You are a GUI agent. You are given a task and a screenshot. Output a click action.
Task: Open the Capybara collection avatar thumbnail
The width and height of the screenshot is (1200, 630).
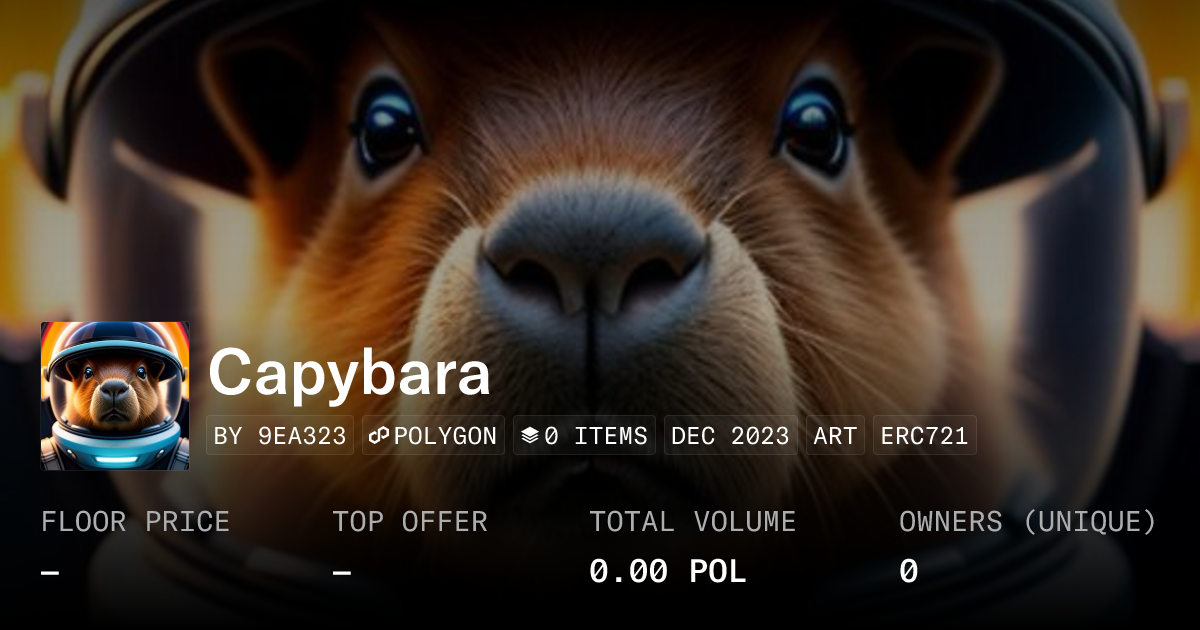tap(115, 396)
